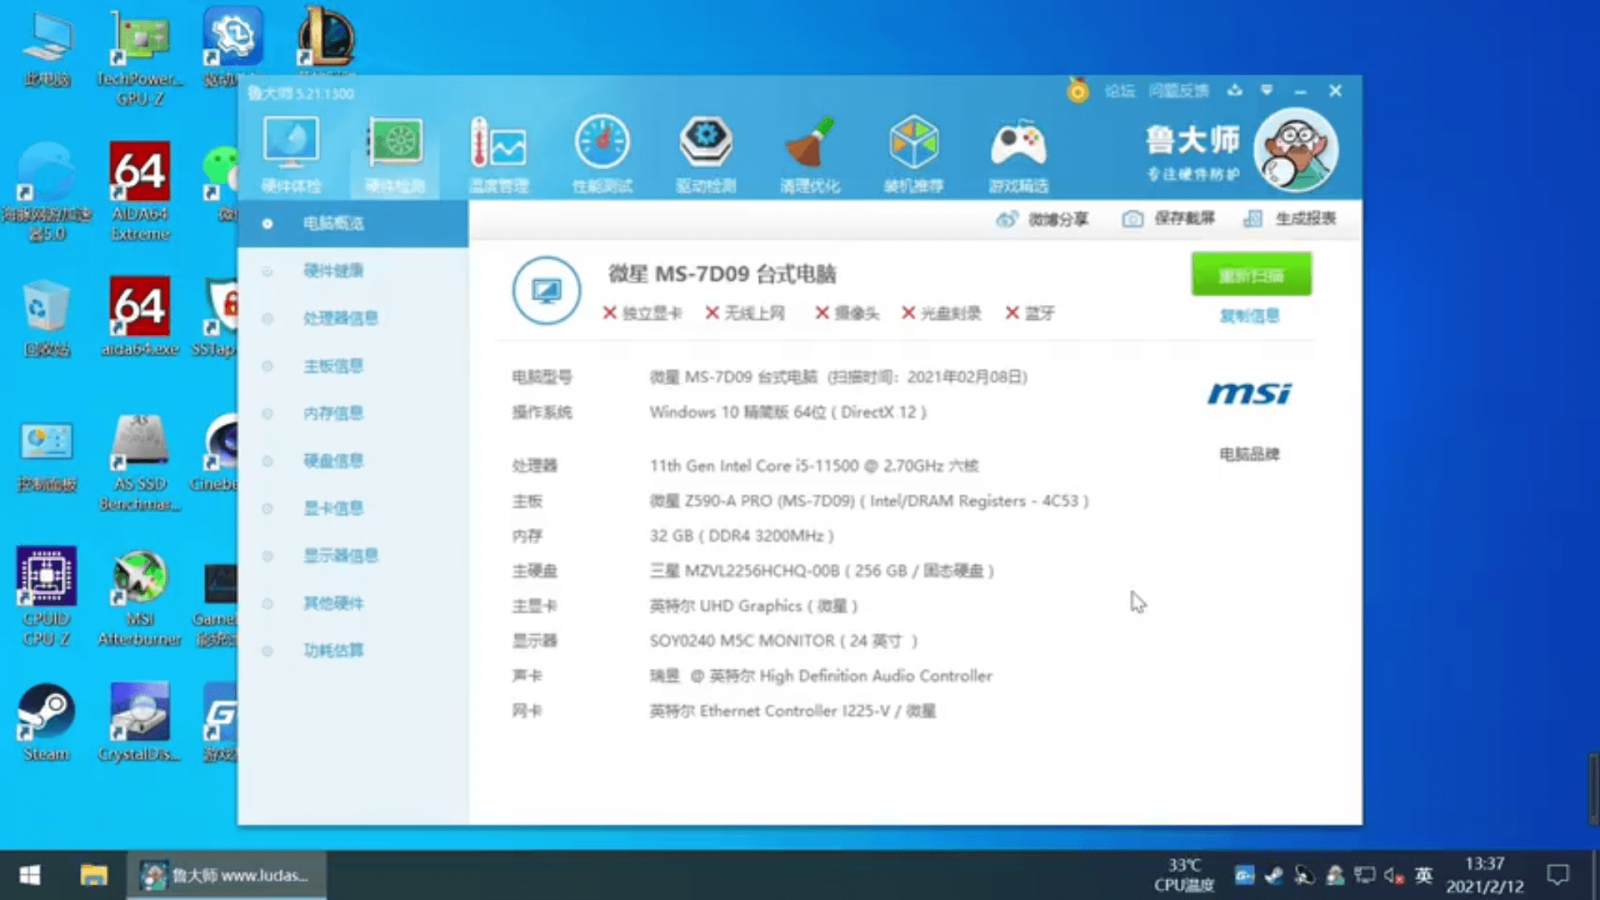Open the 论坛 forum link

[x=1120, y=91]
